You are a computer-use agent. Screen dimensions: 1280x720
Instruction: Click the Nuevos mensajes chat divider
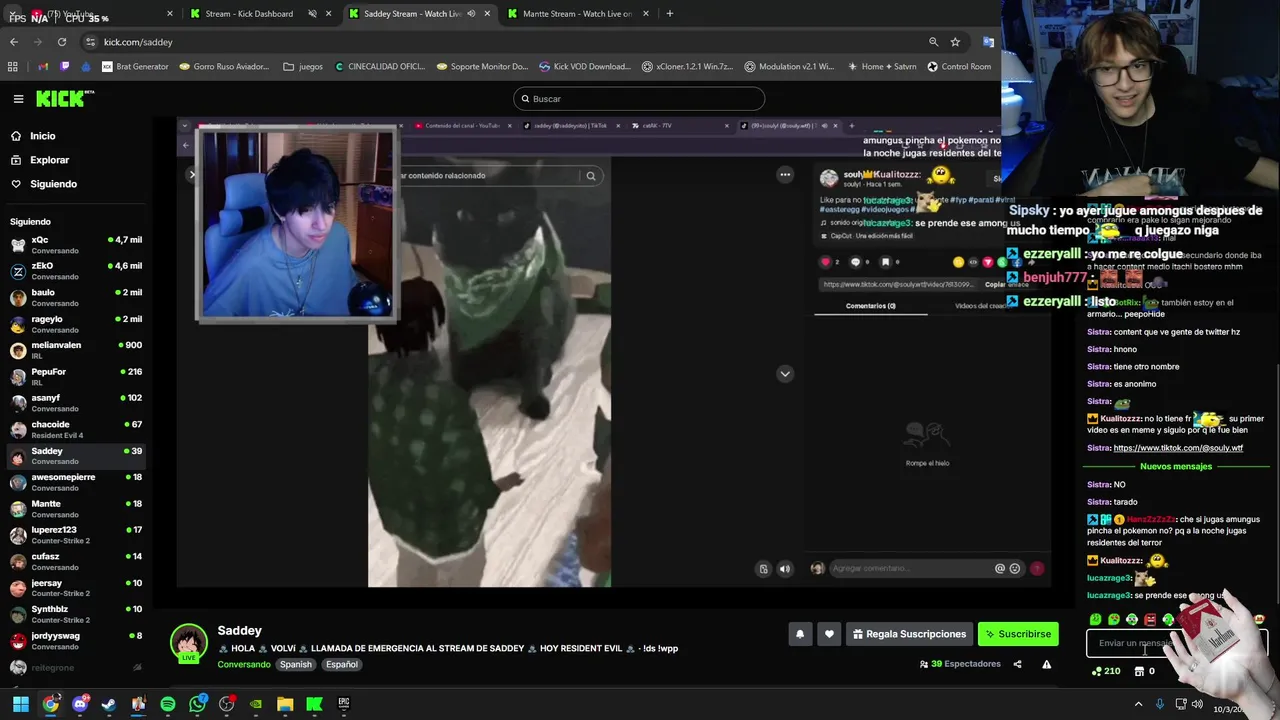point(1176,466)
